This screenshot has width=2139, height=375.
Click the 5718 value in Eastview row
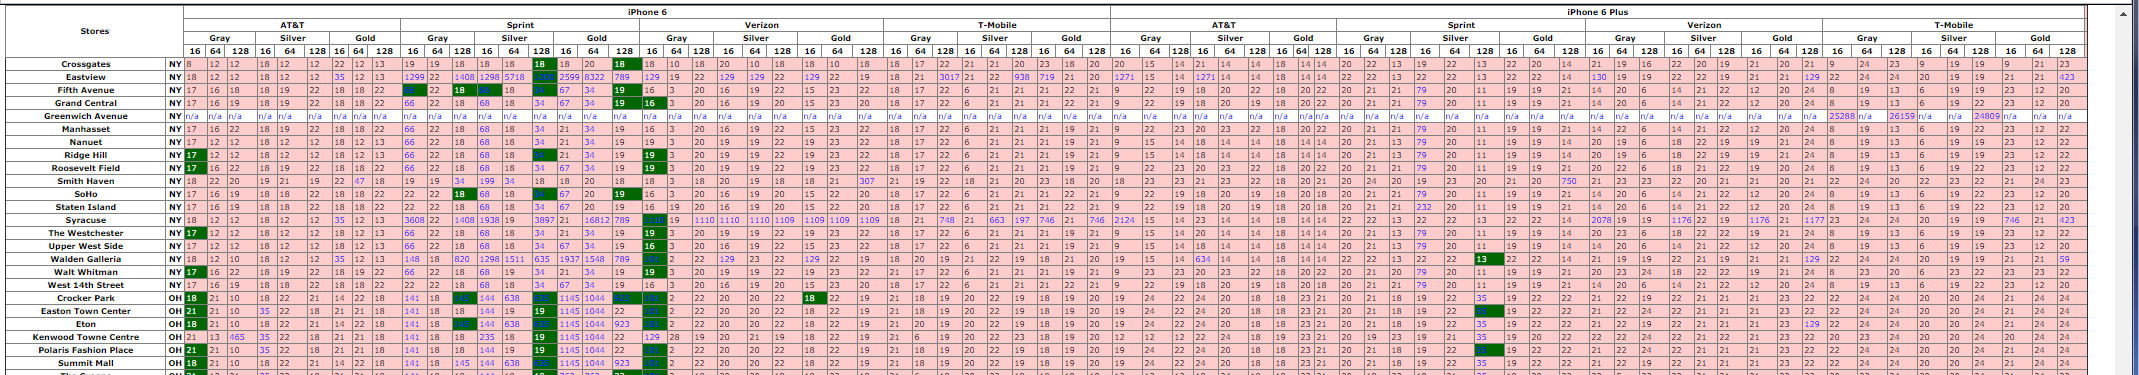pos(515,77)
